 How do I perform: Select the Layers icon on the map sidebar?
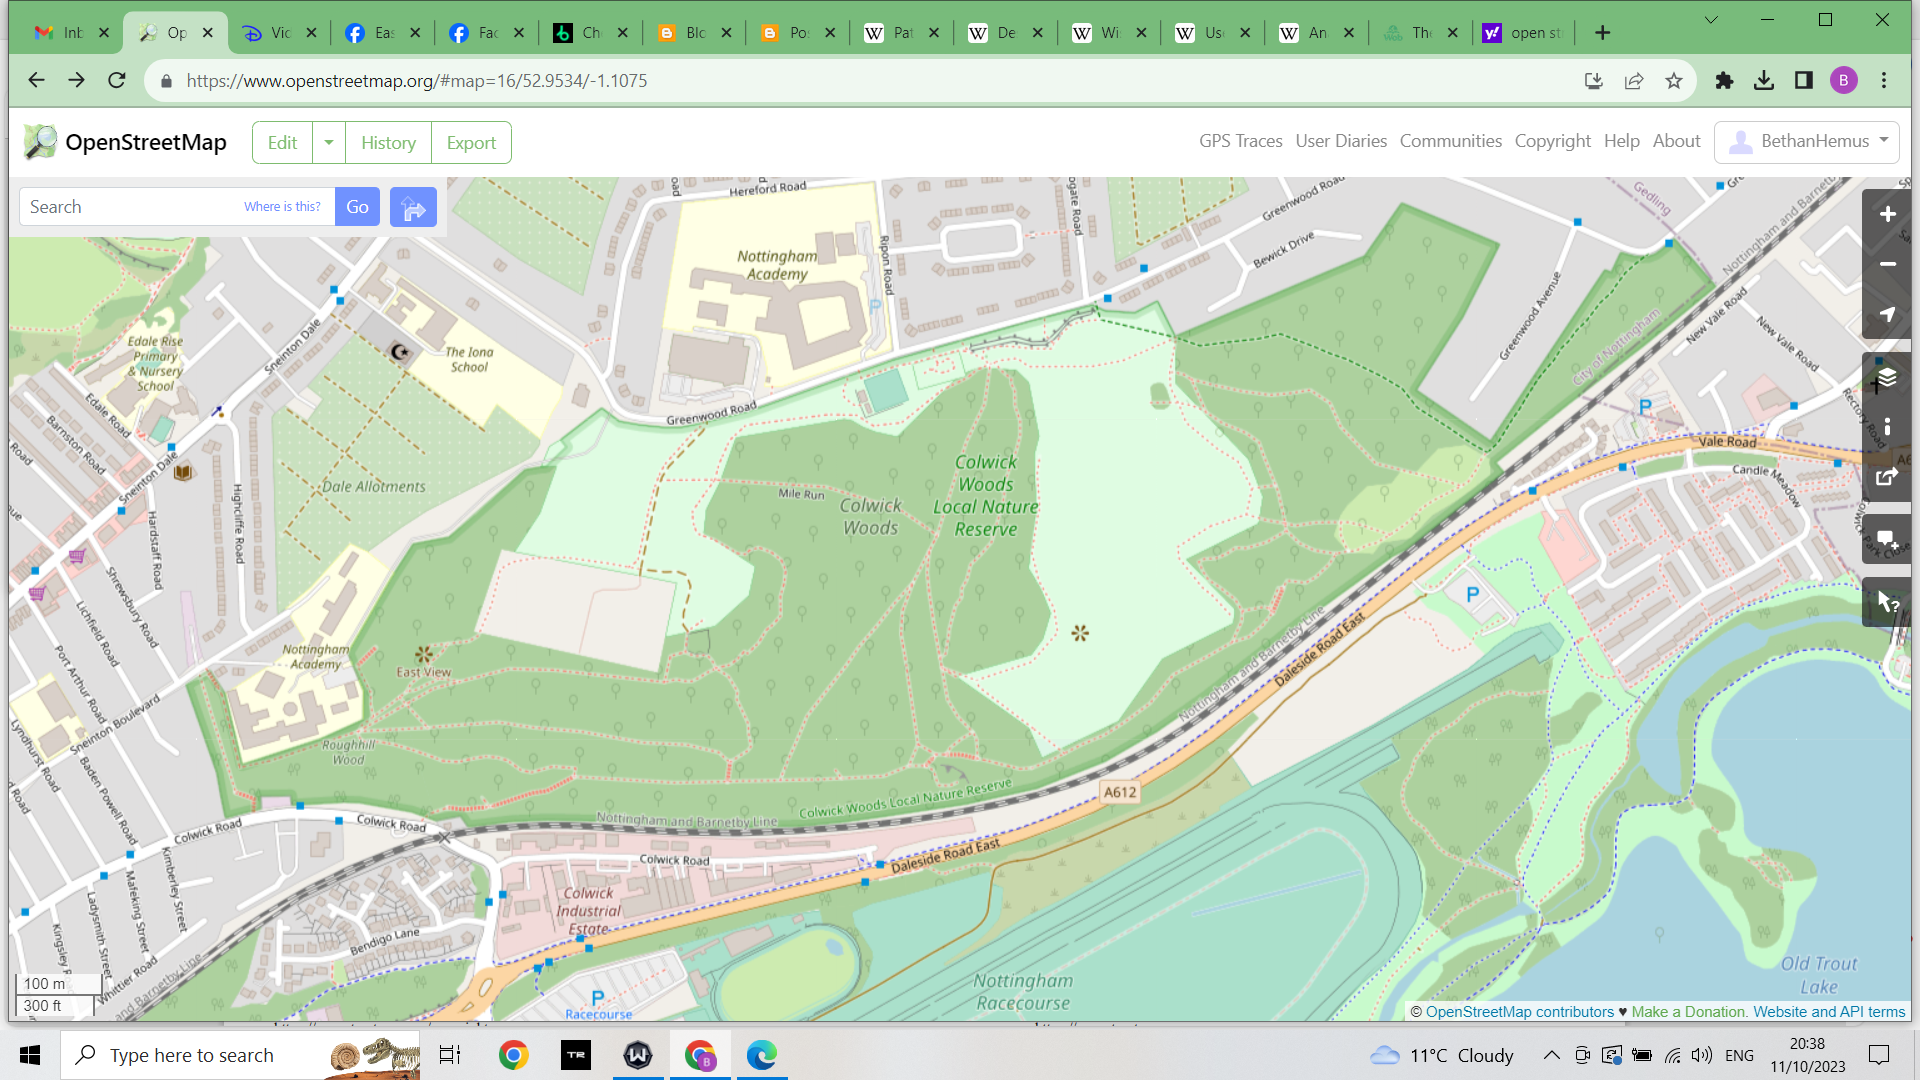1888,378
